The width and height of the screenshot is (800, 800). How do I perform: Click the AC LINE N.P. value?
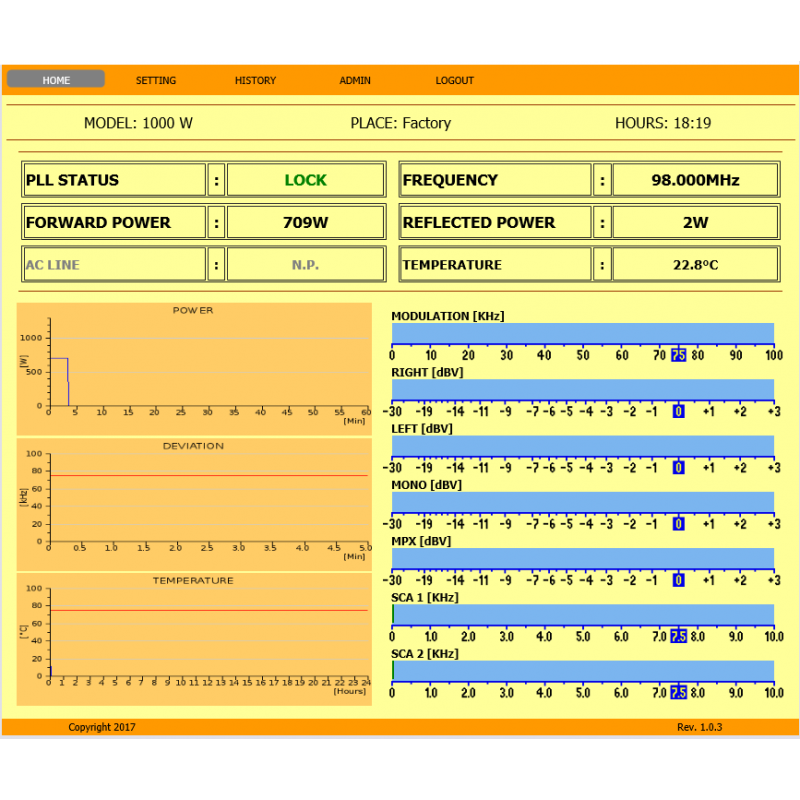[x=305, y=265]
